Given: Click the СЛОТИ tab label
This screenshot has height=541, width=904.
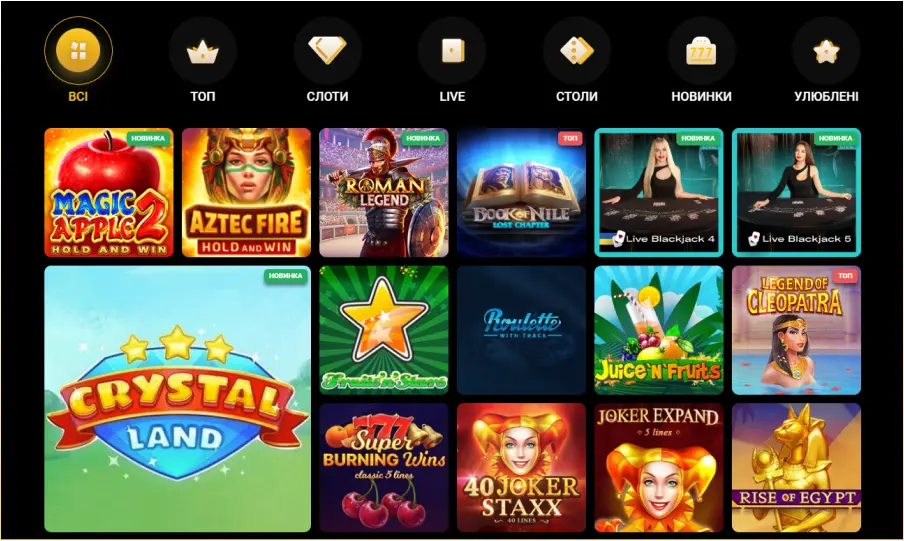Looking at the screenshot, I should tap(327, 96).
